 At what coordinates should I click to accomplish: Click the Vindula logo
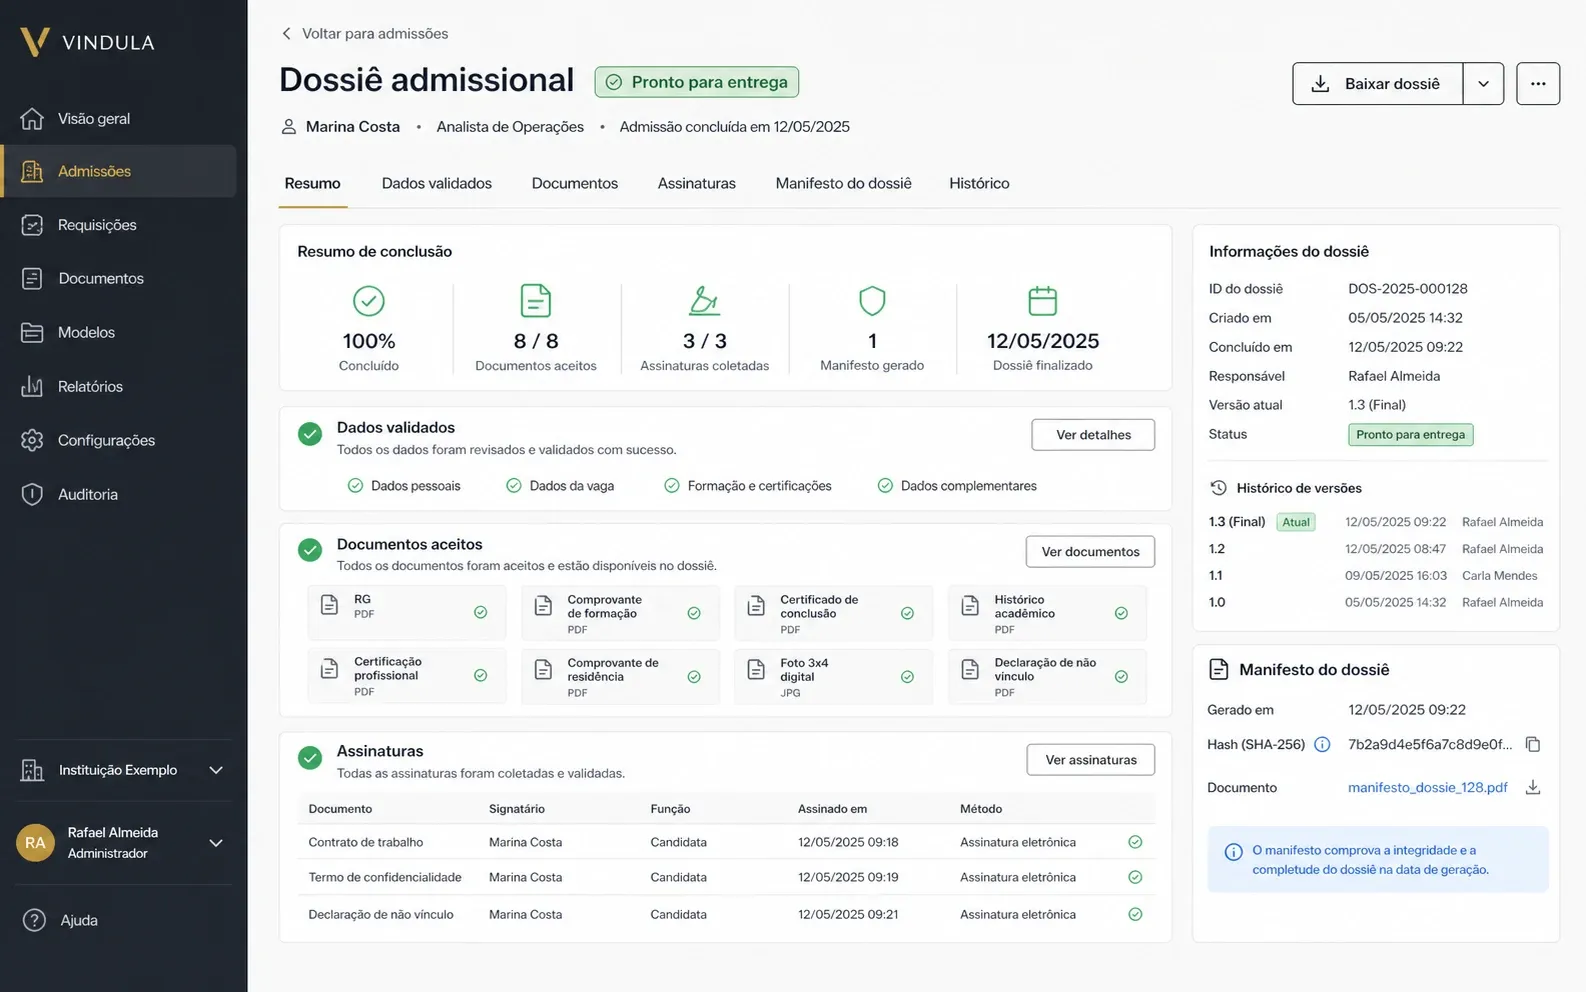pos(88,42)
